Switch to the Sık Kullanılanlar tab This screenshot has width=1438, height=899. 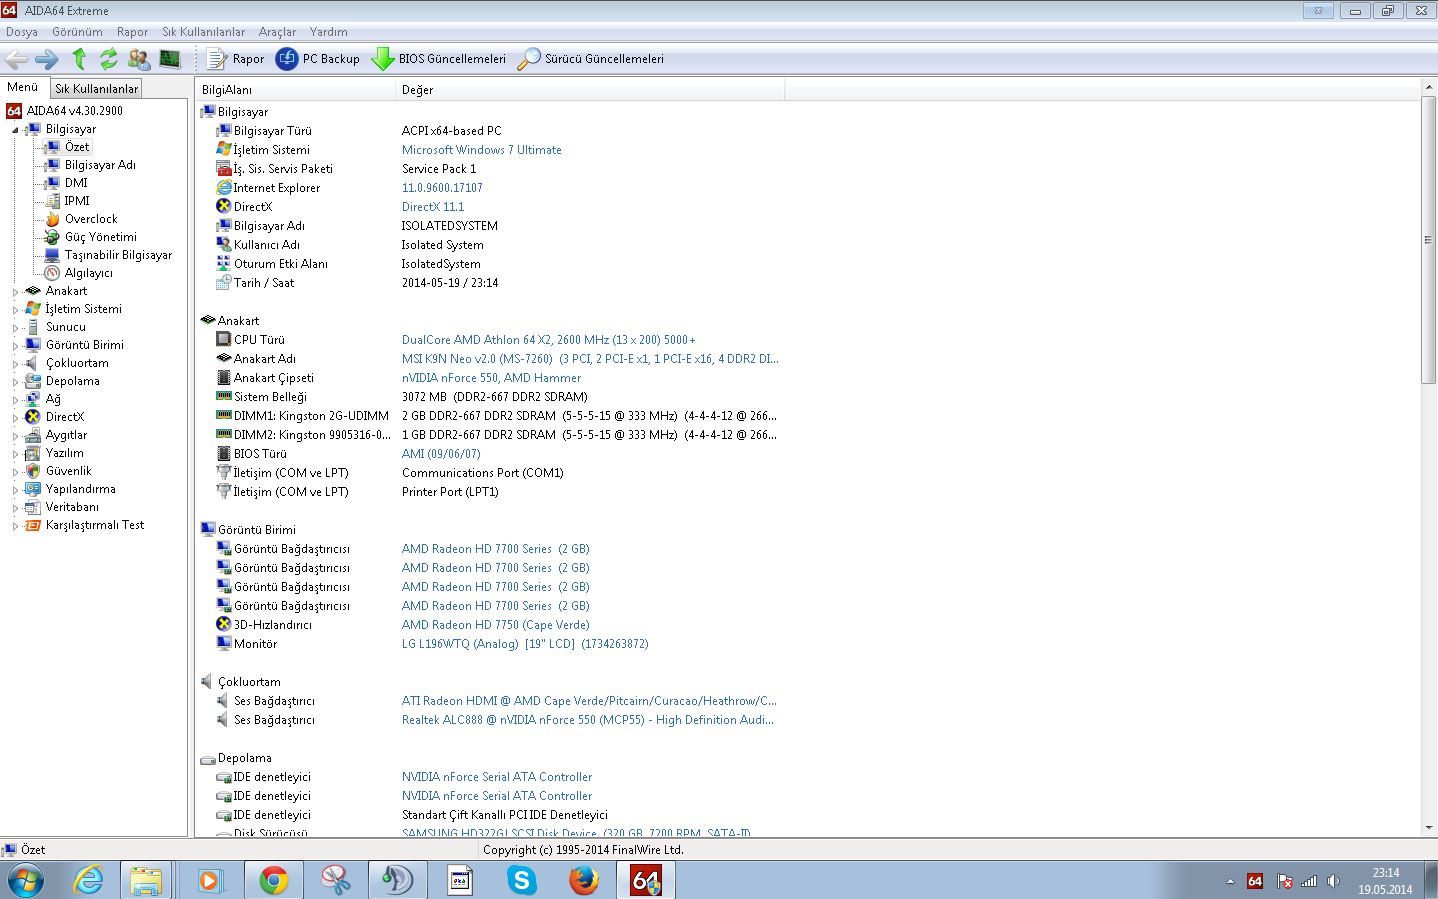[96, 88]
